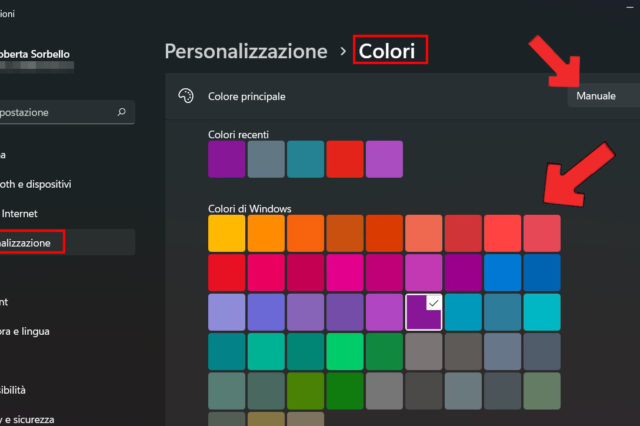This screenshot has height=426, width=640.
Task: Click the palette icon beside Colore principale
Action: pyautogui.click(x=184, y=97)
